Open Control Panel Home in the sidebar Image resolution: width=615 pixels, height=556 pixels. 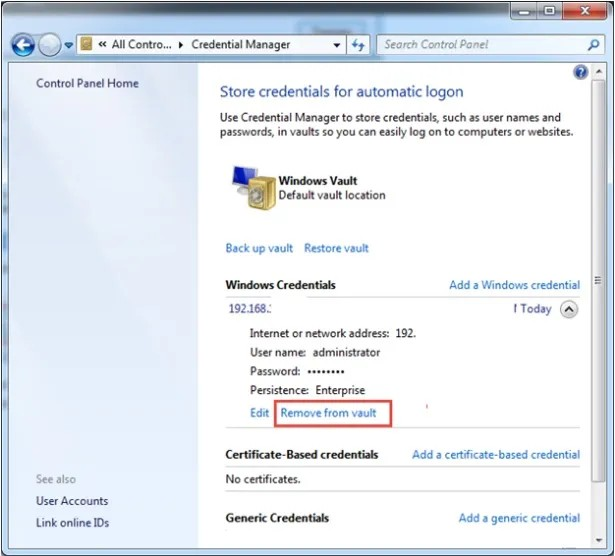tap(87, 83)
